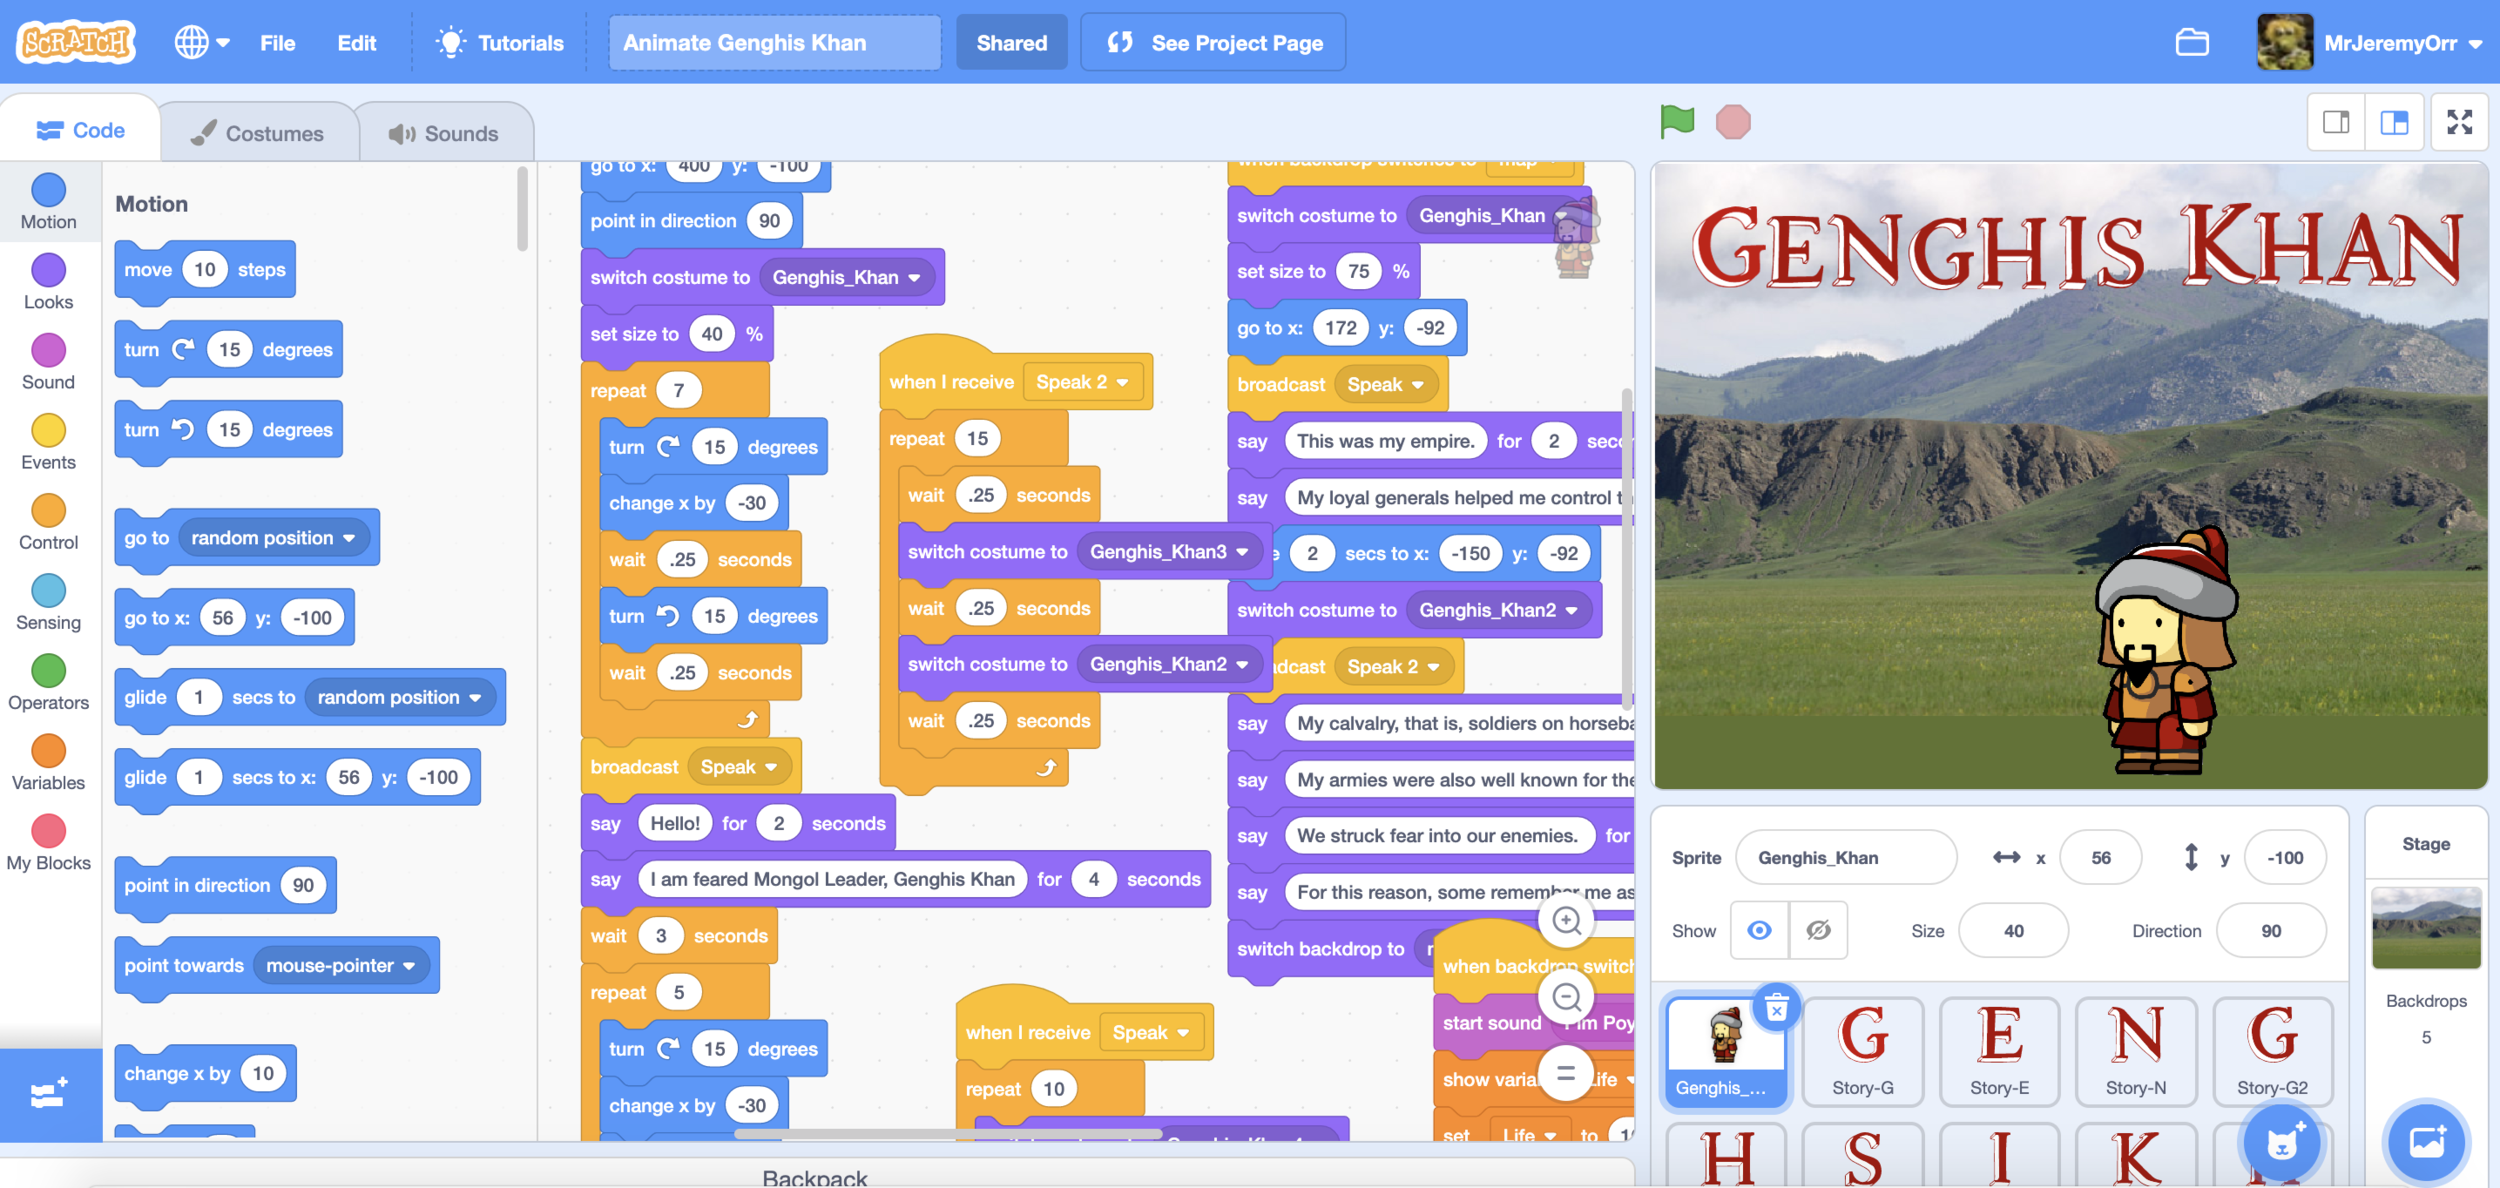Choose a new backdrop button

coord(2426,1142)
